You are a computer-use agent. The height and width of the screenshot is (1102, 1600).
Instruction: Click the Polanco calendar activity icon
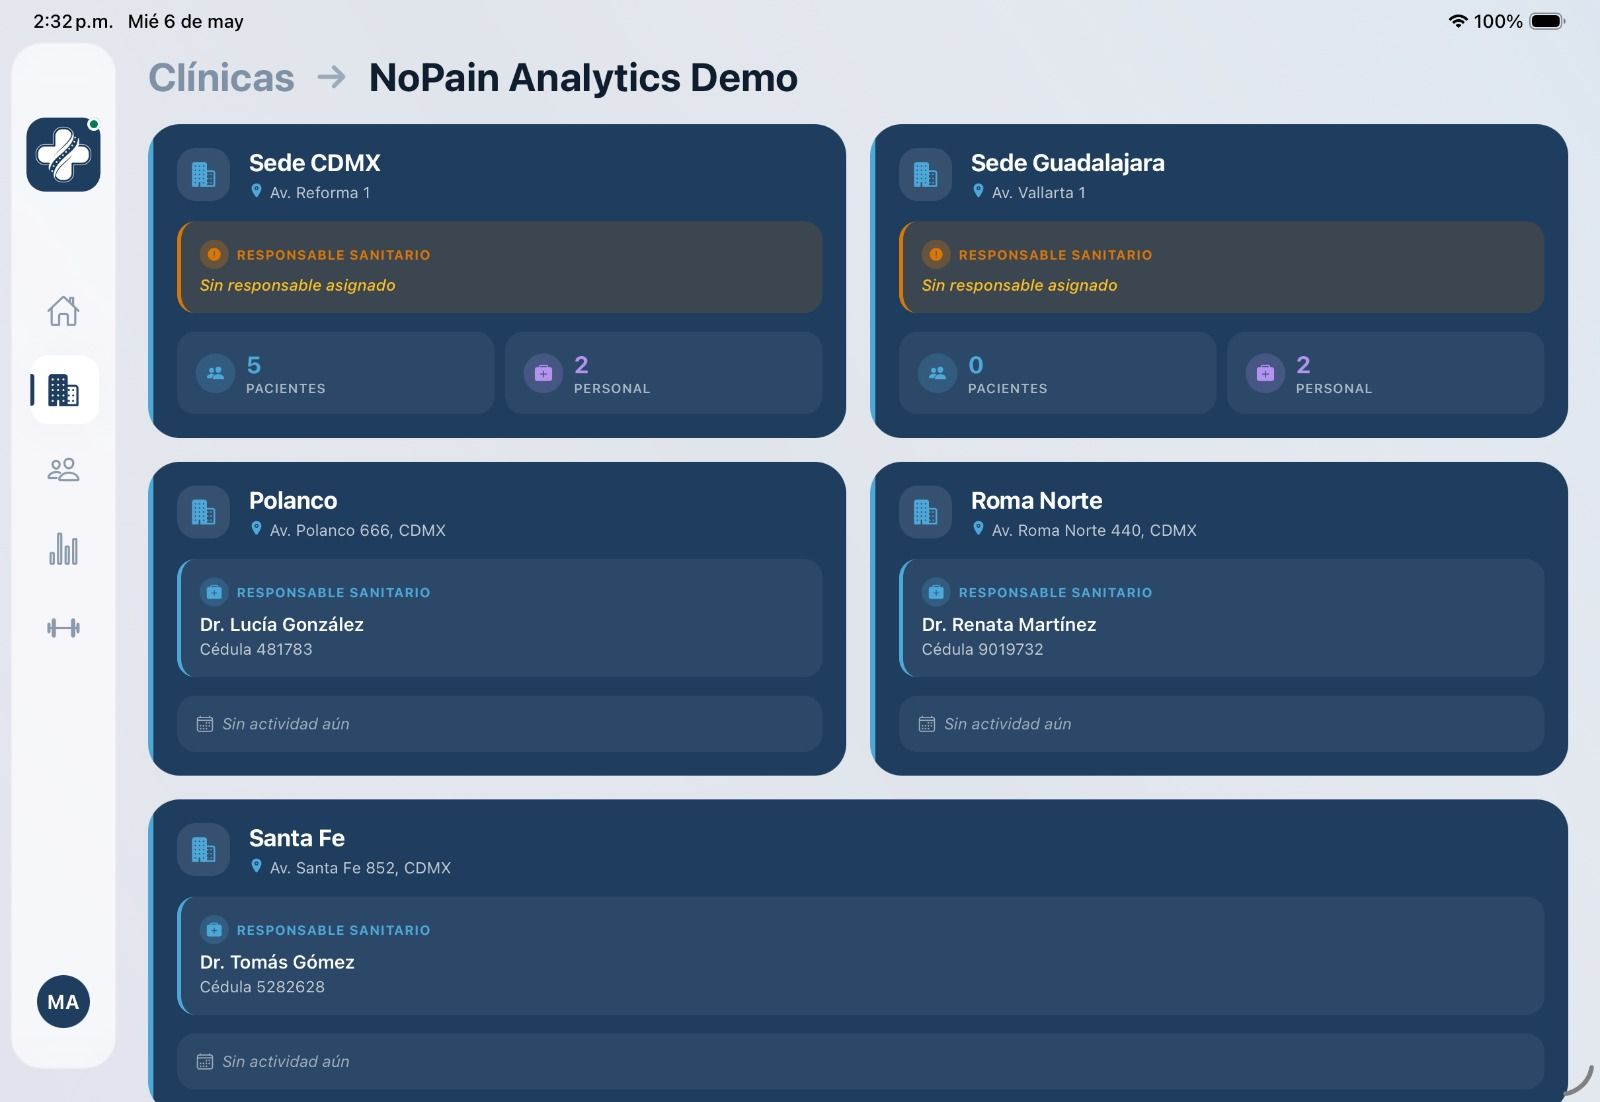(205, 724)
